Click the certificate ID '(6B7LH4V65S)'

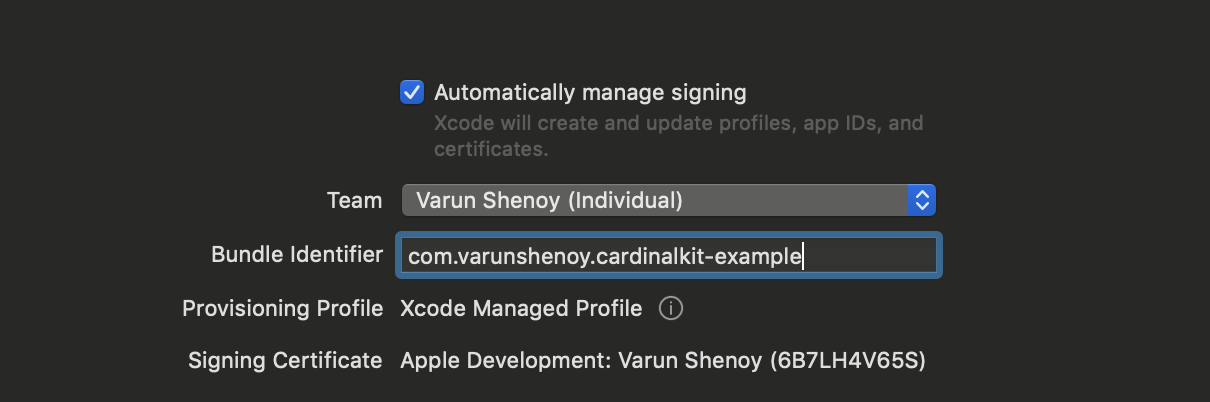click(848, 360)
